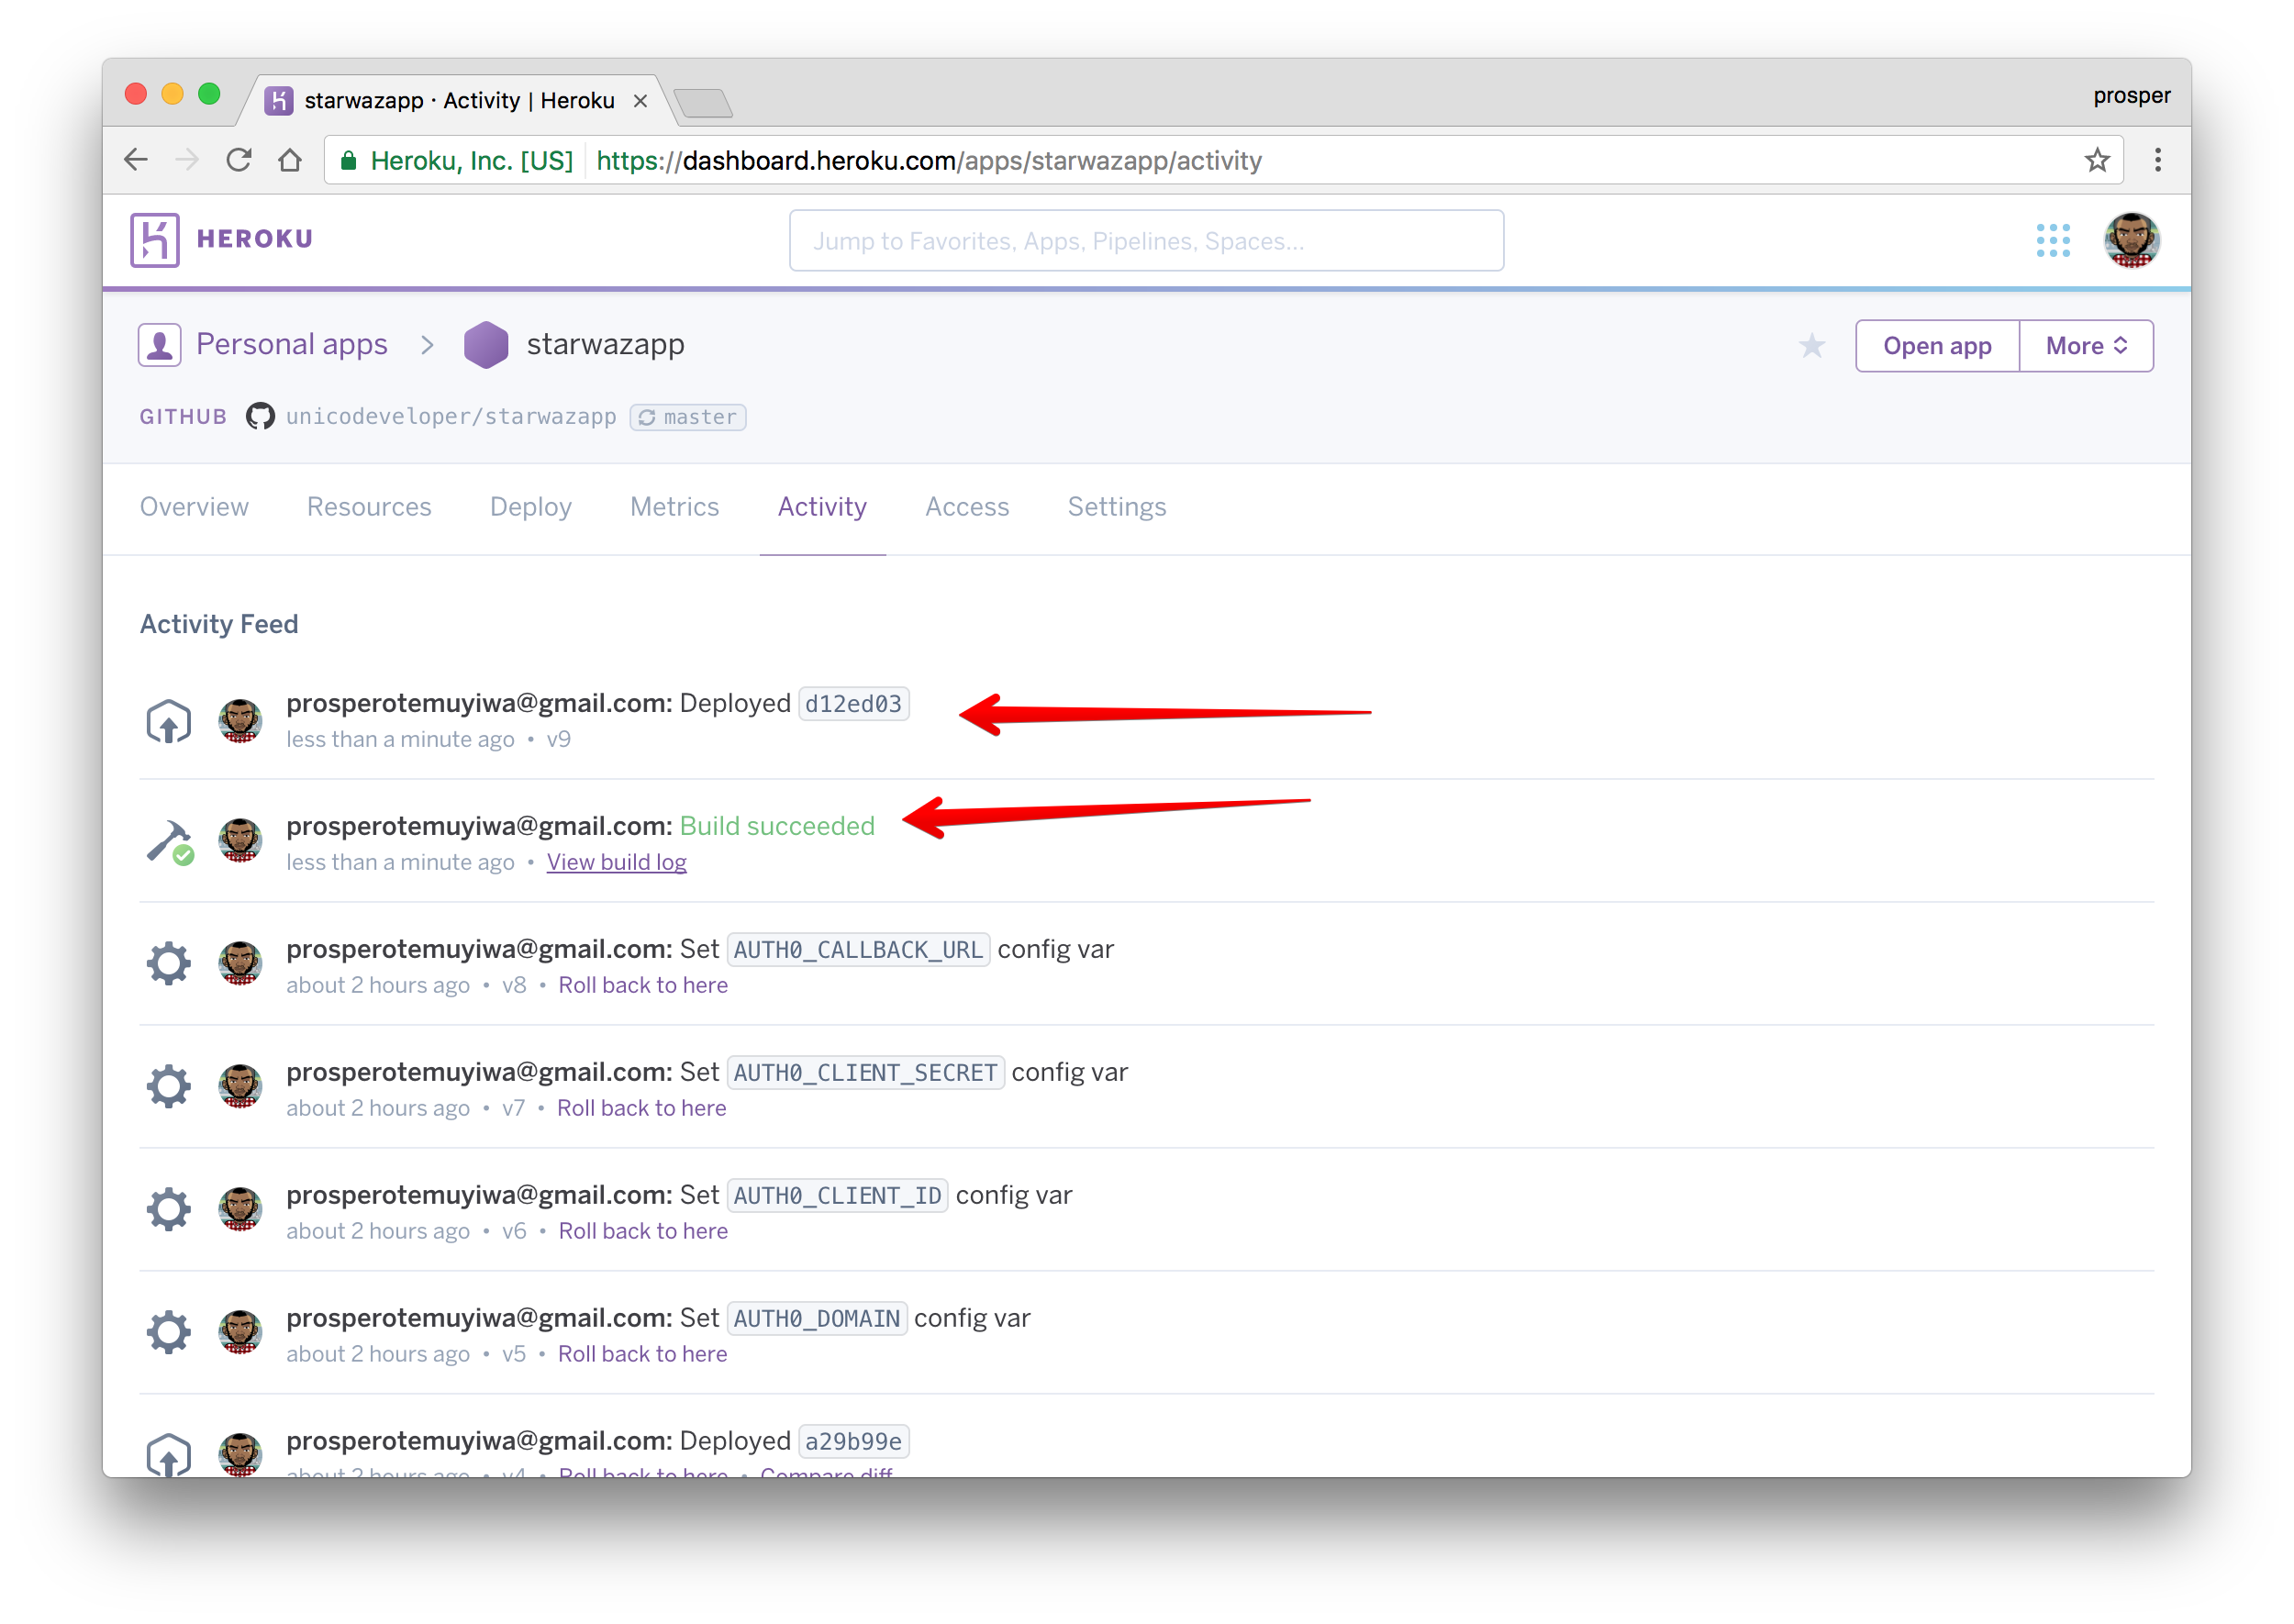
Task: Select the Activity tab
Action: coord(821,506)
